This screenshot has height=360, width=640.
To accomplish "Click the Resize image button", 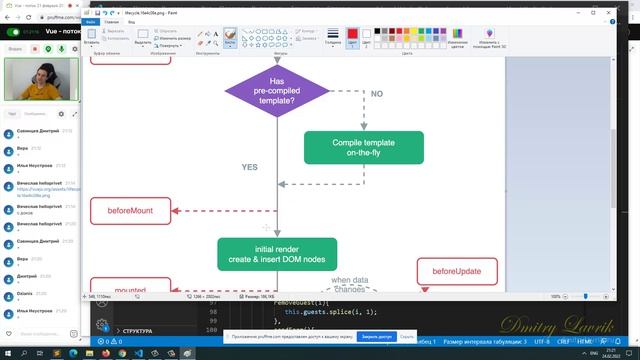I will tap(172, 38).
